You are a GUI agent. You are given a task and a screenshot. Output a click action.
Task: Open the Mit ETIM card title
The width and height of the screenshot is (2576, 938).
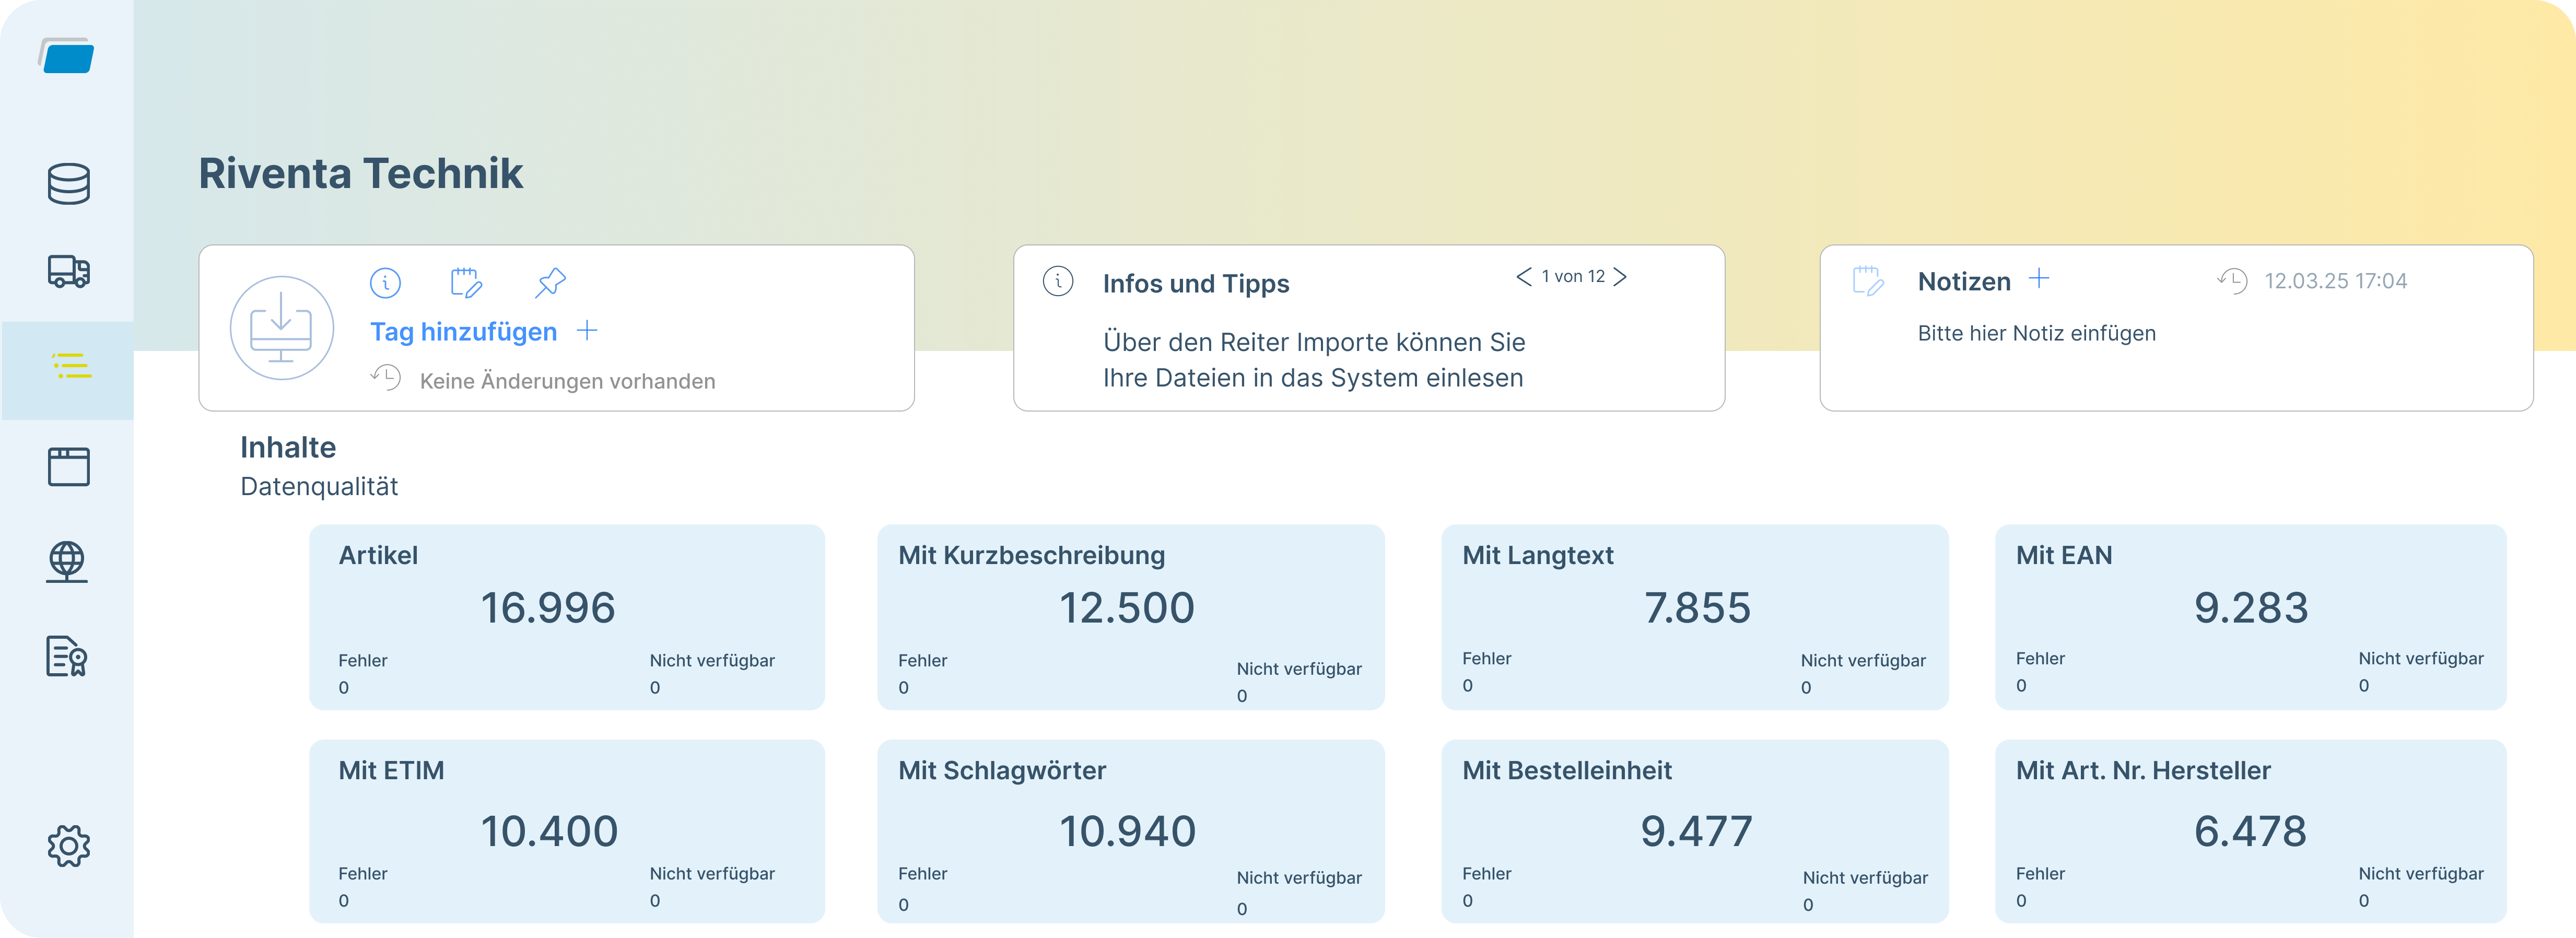click(391, 771)
